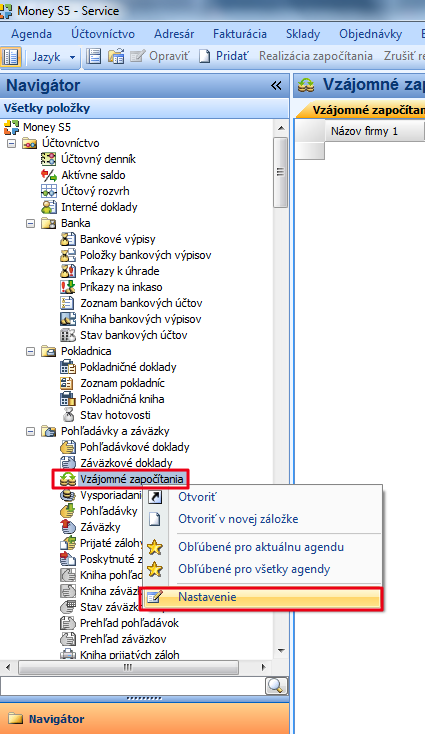Open the Fakturácia menu
Image resolution: width=425 pixels, height=734 pixels.
click(240, 34)
